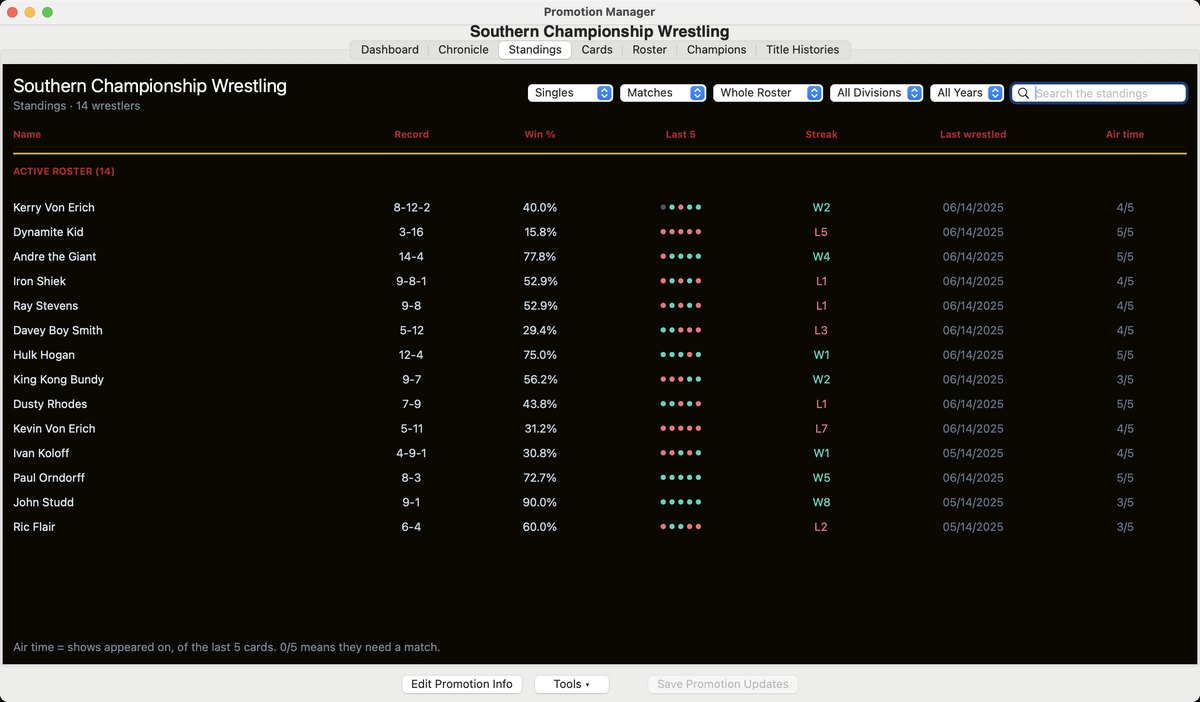The height and width of the screenshot is (702, 1200).
Task: Click the Save Promotion Updates button
Action: click(723, 684)
